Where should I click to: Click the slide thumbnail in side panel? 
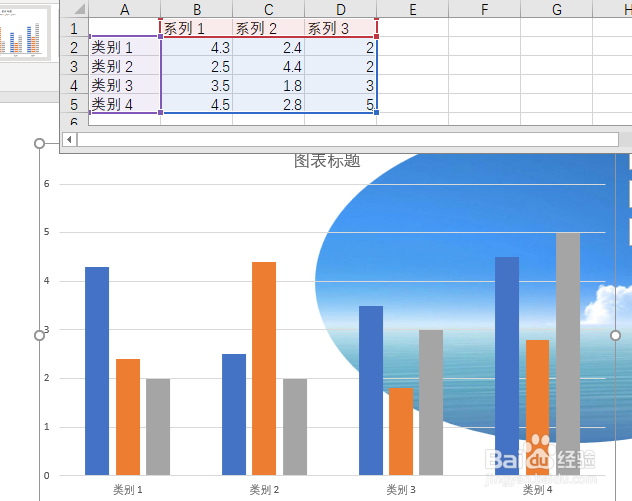[x=23, y=33]
